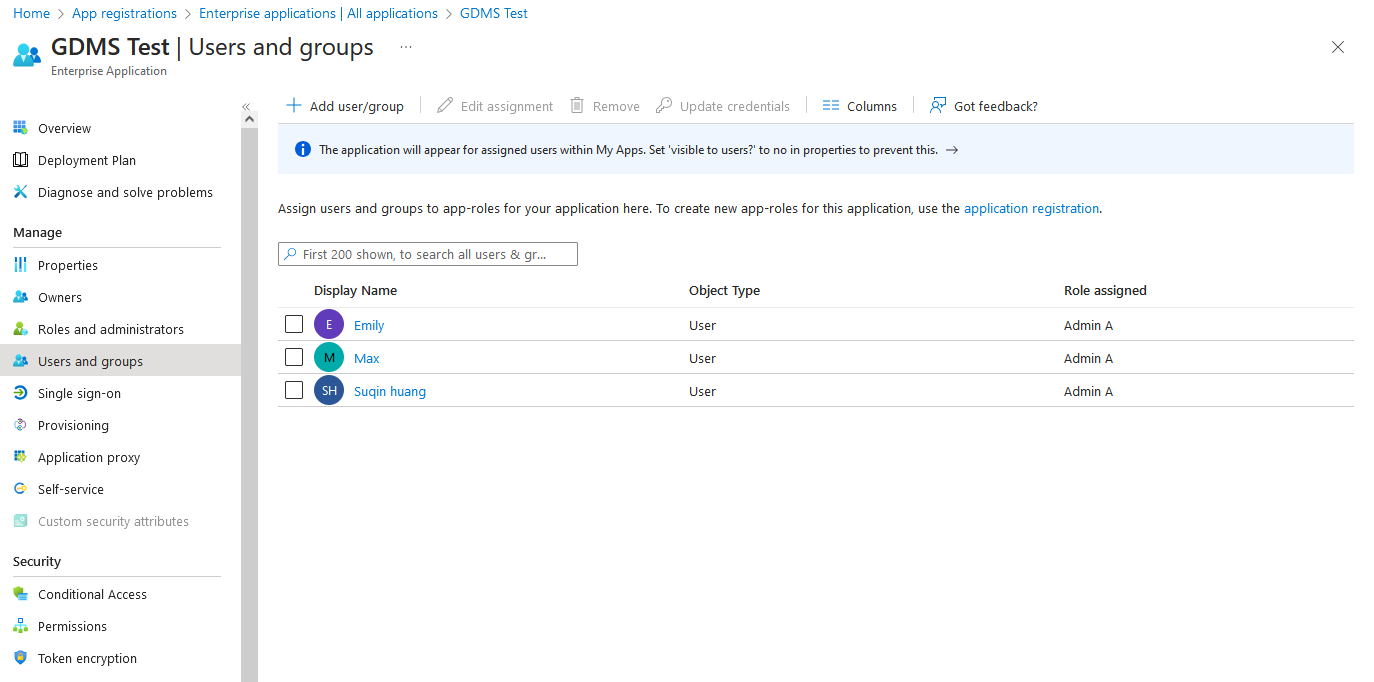
Task: Click the Got feedback? button
Action: 984,106
